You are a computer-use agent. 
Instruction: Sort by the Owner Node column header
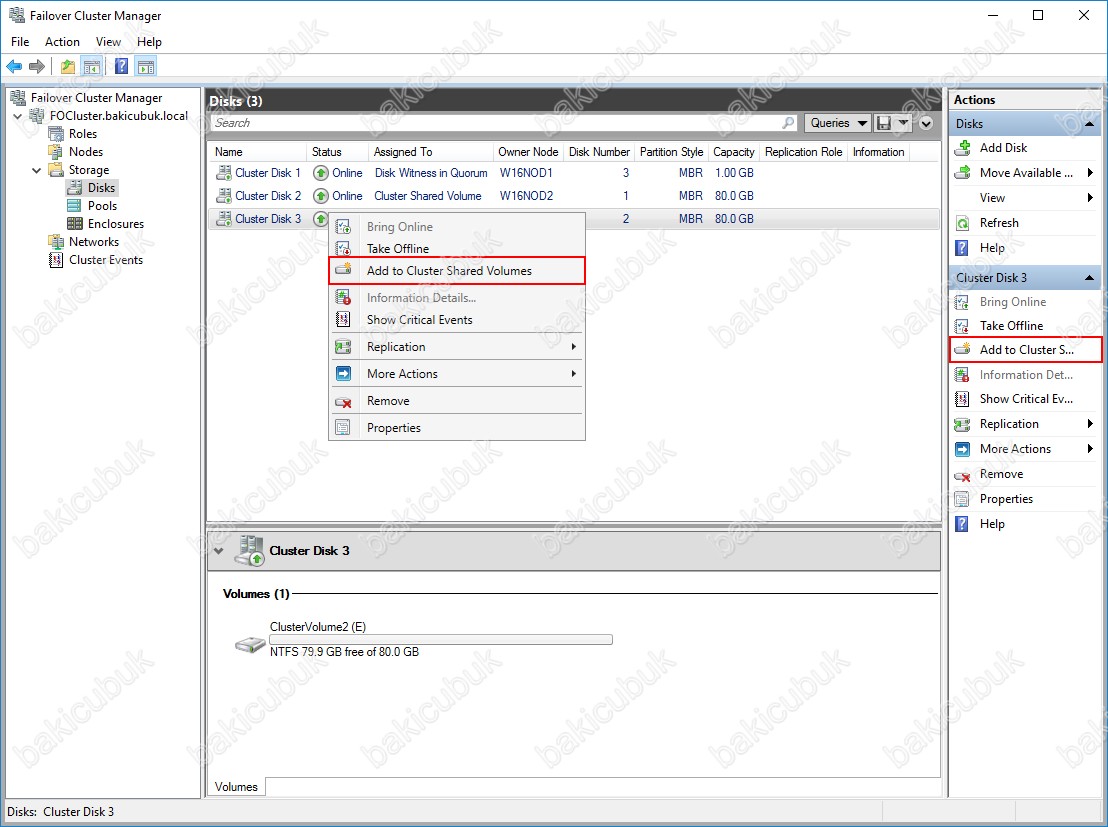(528, 152)
